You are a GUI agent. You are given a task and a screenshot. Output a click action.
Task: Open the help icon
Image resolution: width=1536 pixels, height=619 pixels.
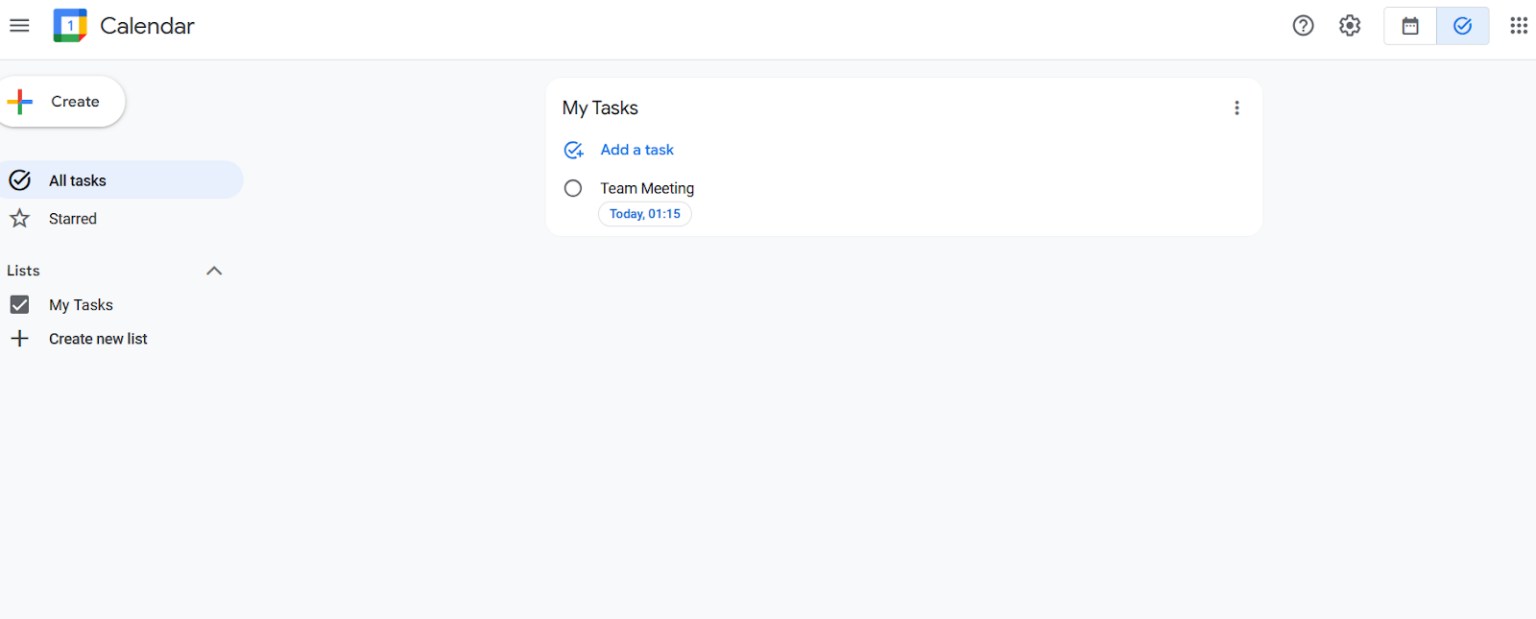(x=1303, y=25)
